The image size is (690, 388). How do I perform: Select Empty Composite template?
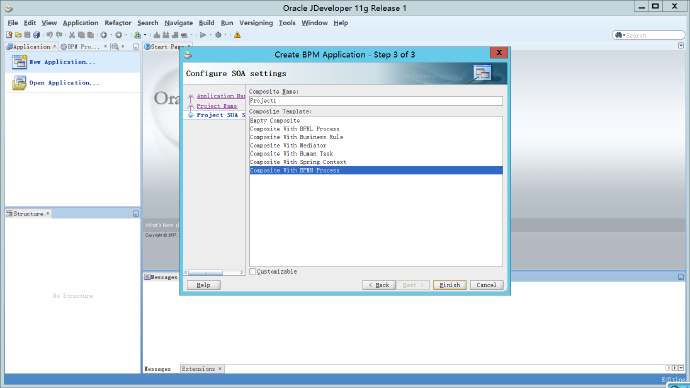(x=376, y=121)
